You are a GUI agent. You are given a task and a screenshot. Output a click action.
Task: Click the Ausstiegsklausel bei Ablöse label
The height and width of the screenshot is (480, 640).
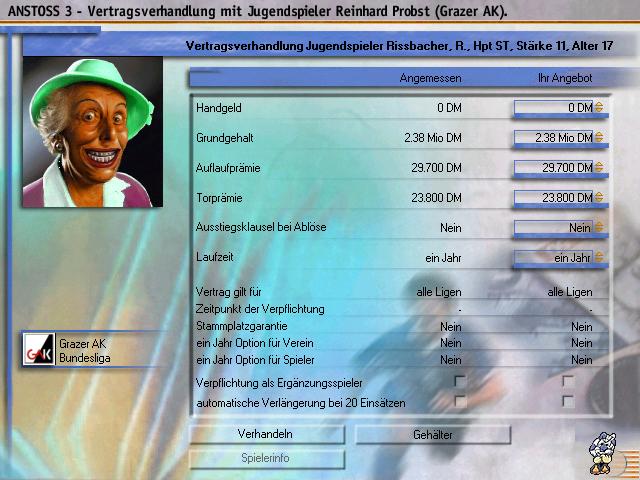click(261, 227)
